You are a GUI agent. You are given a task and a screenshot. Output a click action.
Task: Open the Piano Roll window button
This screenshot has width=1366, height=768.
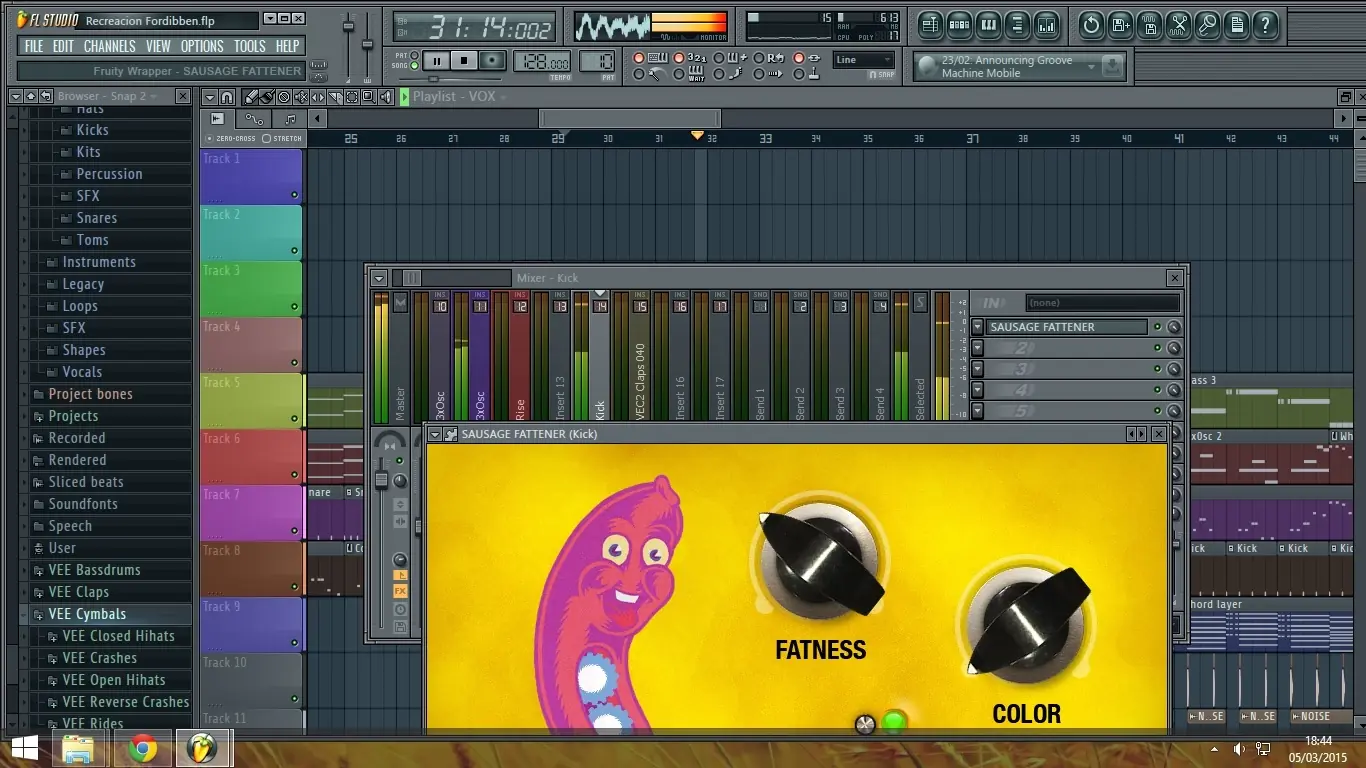[x=988, y=25]
